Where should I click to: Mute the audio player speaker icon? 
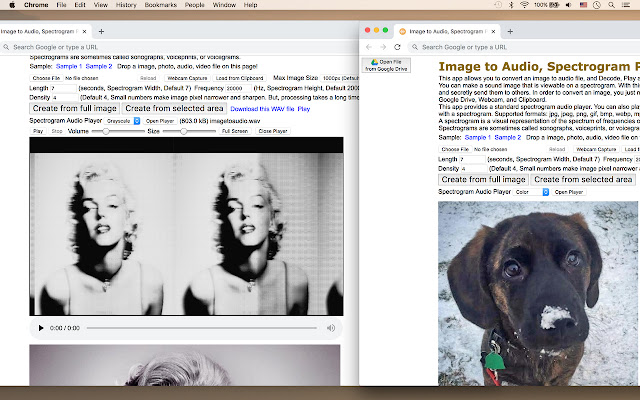point(331,328)
